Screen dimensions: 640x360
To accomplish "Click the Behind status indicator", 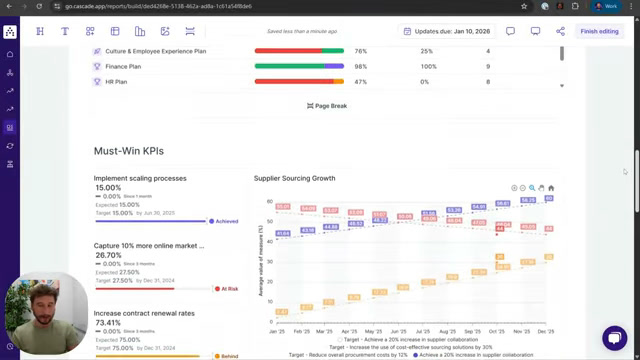I will 227,356.
